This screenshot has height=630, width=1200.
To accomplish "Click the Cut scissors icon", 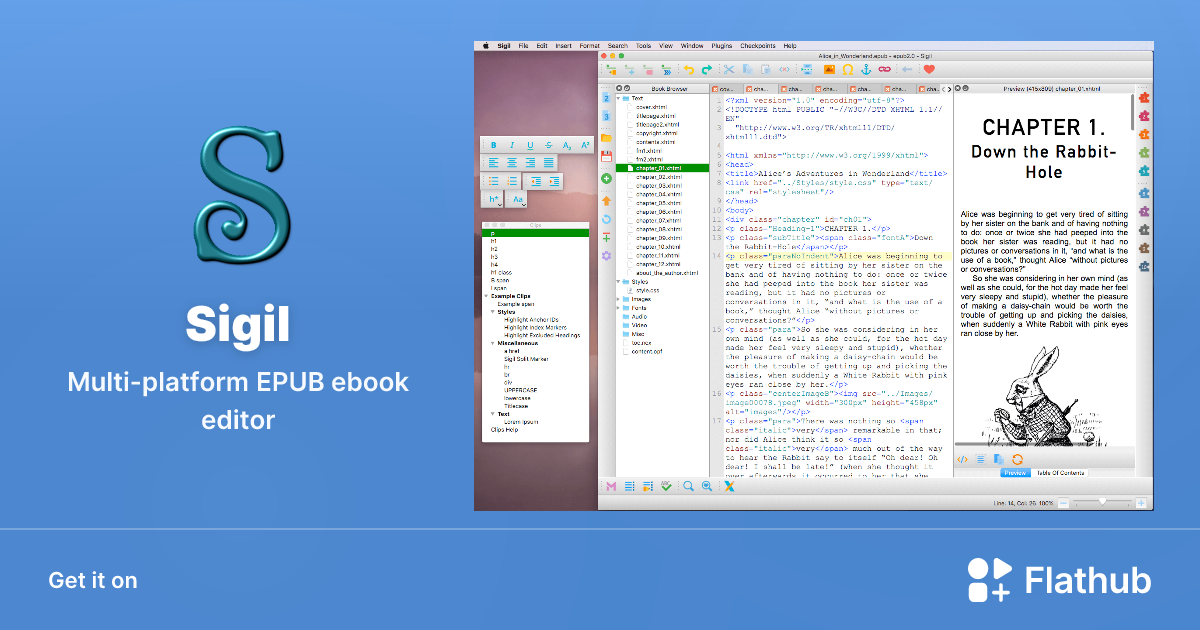I will [x=729, y=69].
